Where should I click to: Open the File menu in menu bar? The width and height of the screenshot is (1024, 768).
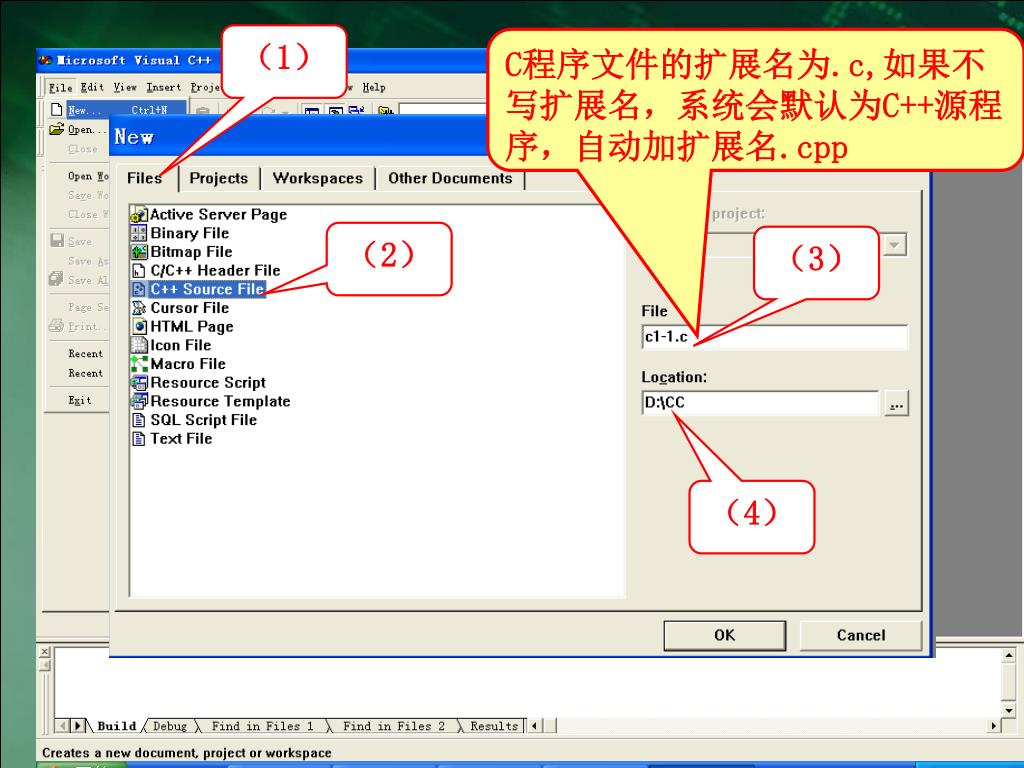(x=61, y=88)
